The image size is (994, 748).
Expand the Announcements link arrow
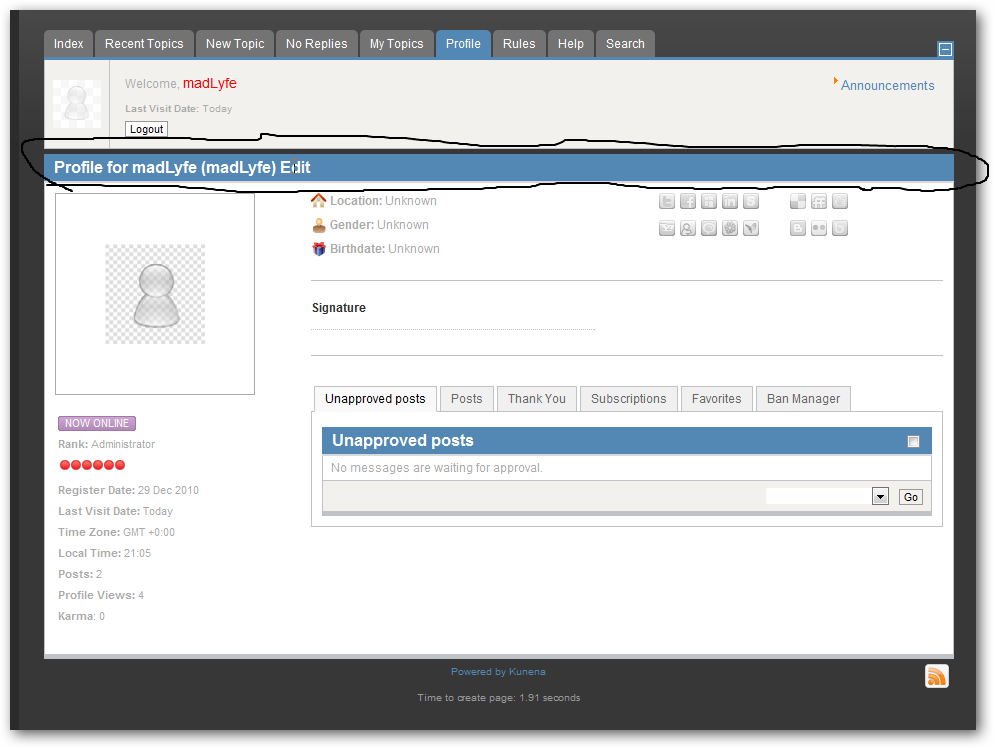coord(836,81)
